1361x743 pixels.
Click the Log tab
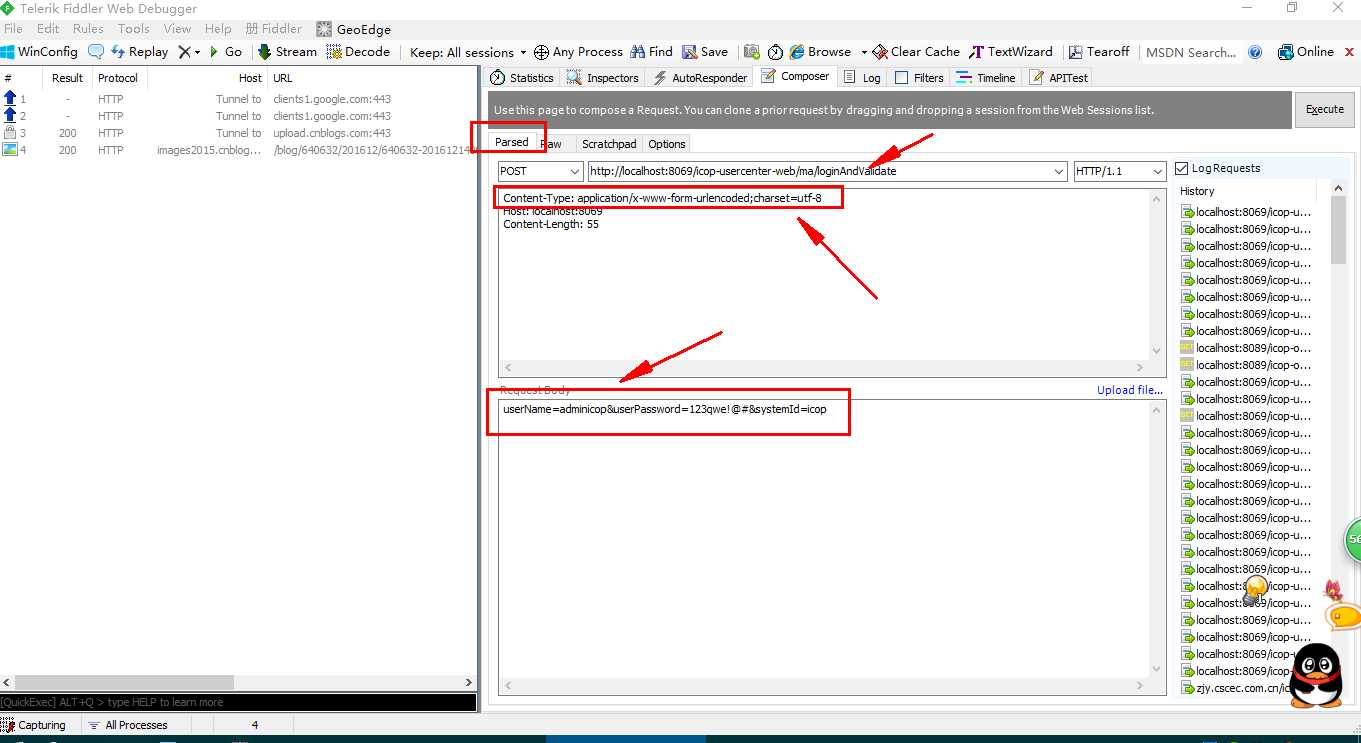(863, 77)
